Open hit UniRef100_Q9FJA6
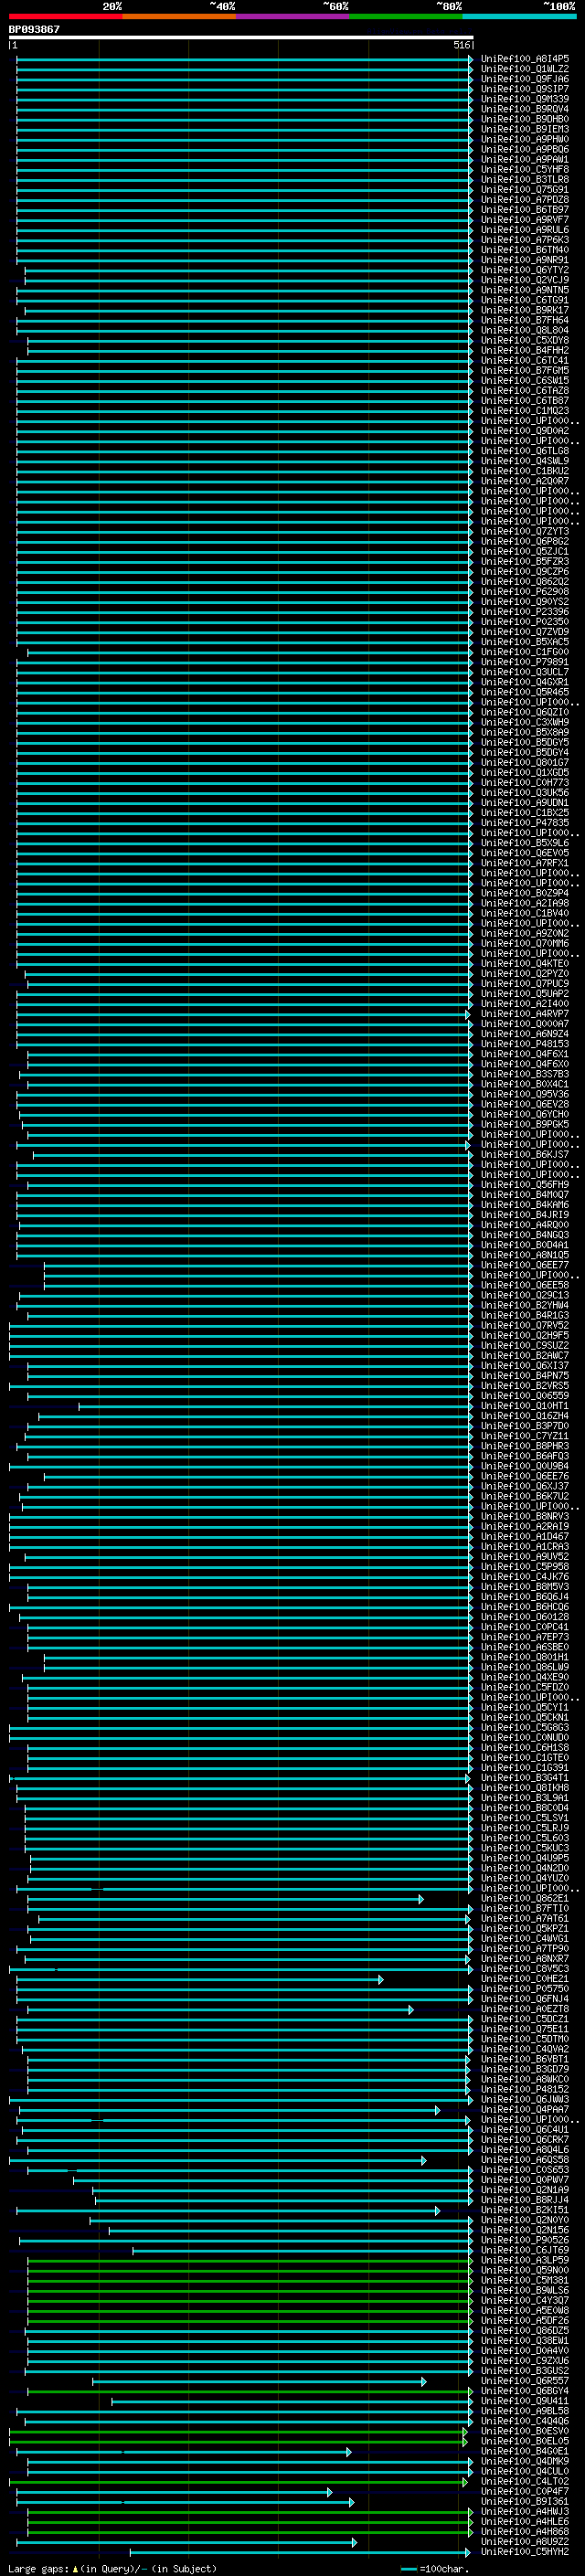 pos(525,79)
